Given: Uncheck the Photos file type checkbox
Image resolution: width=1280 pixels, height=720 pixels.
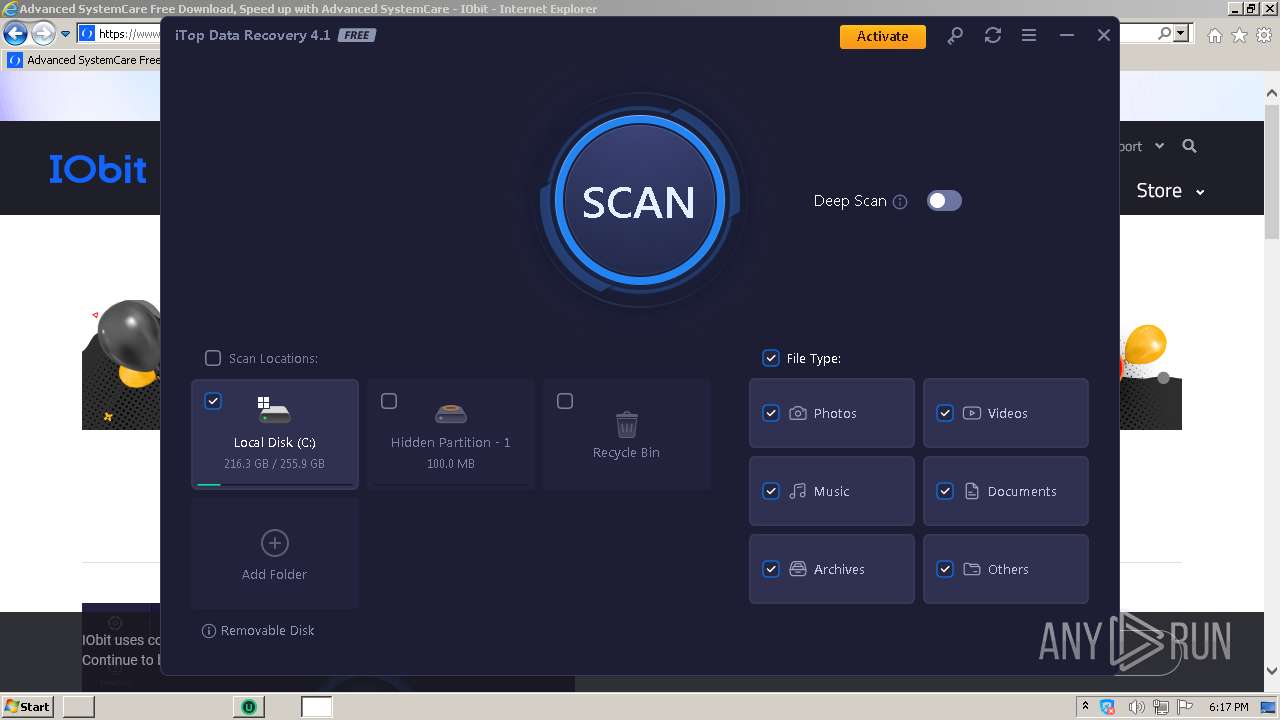Looking at the screenshot, I should click(771, 413).
